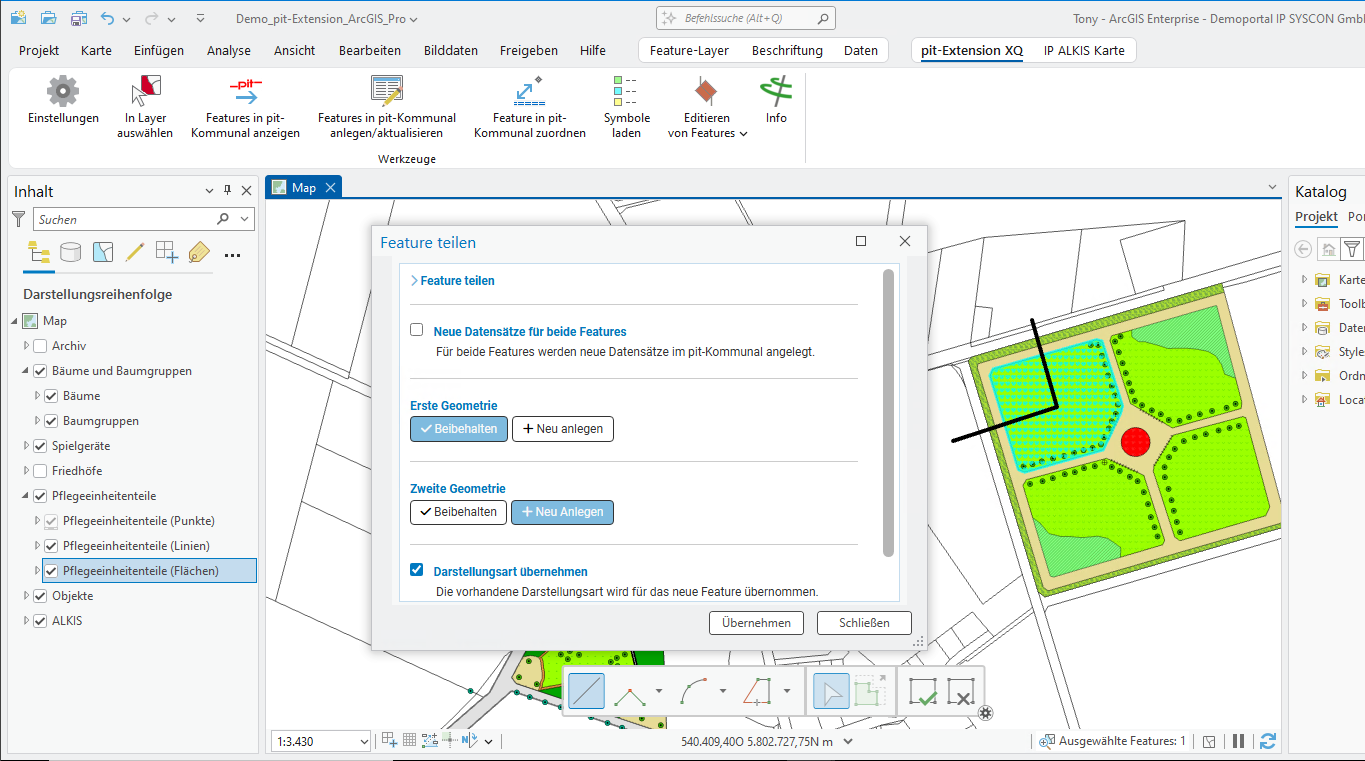The width and height of the screenshot is (1365, 761).
Task: Click the 'Symbole laden' tool
Action: (x=627, y=103)
